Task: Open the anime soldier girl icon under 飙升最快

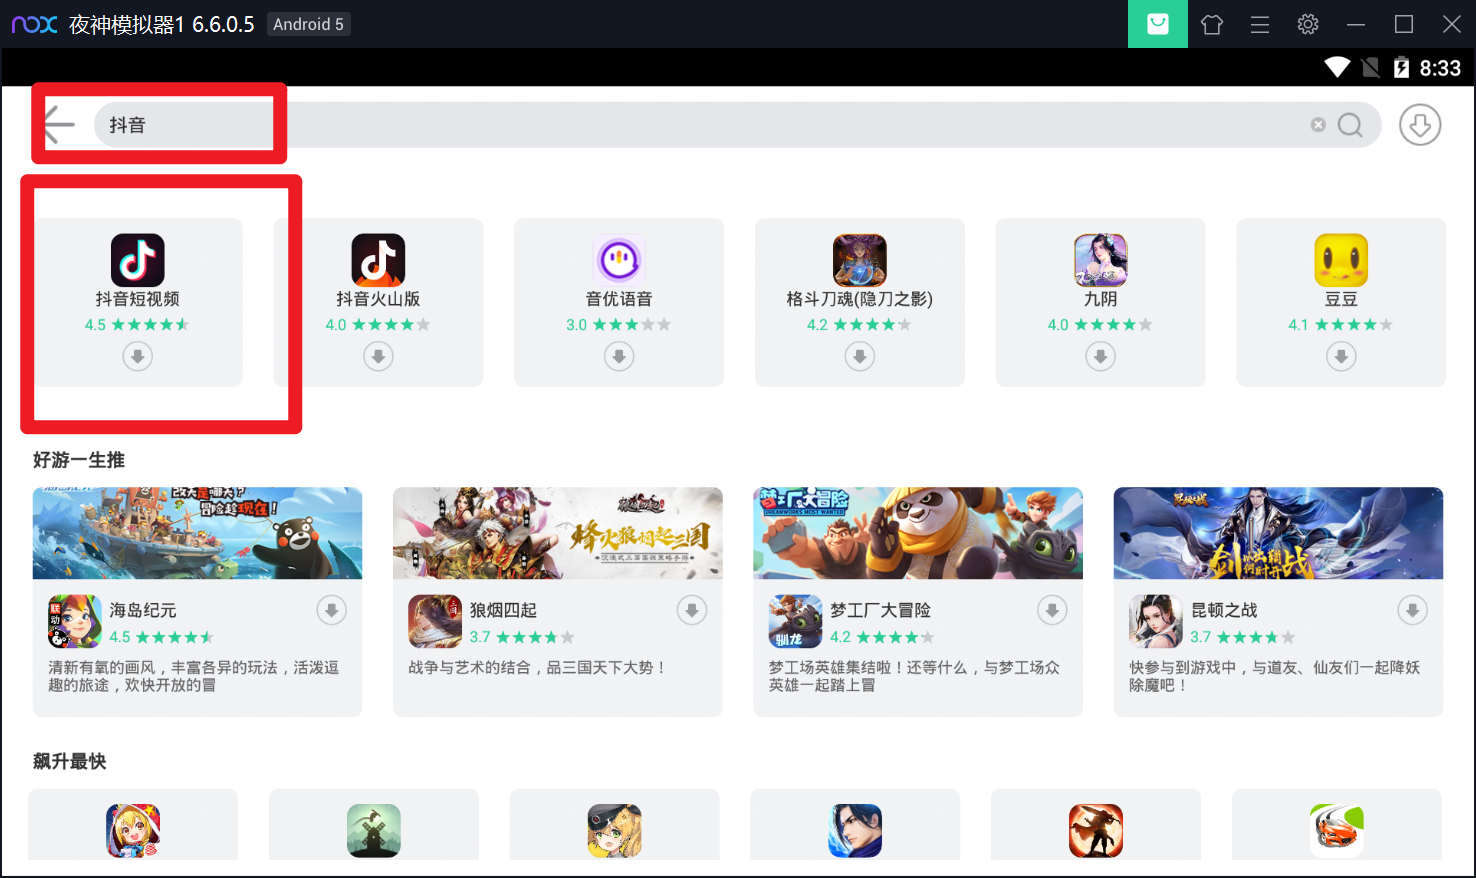Action: click(614, 831)
